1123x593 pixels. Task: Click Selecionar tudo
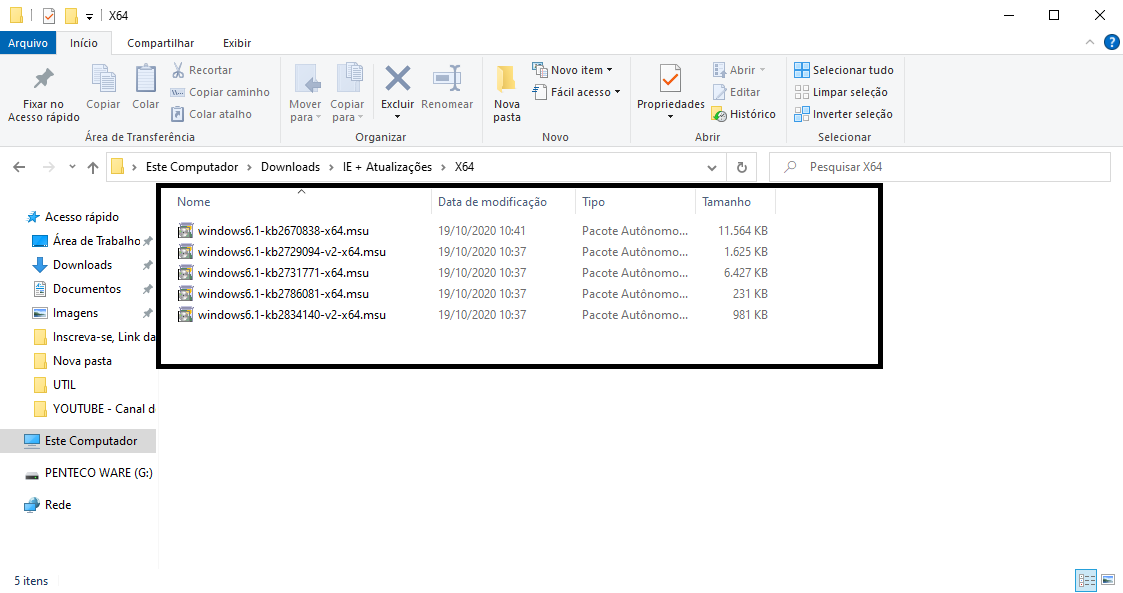844,70
